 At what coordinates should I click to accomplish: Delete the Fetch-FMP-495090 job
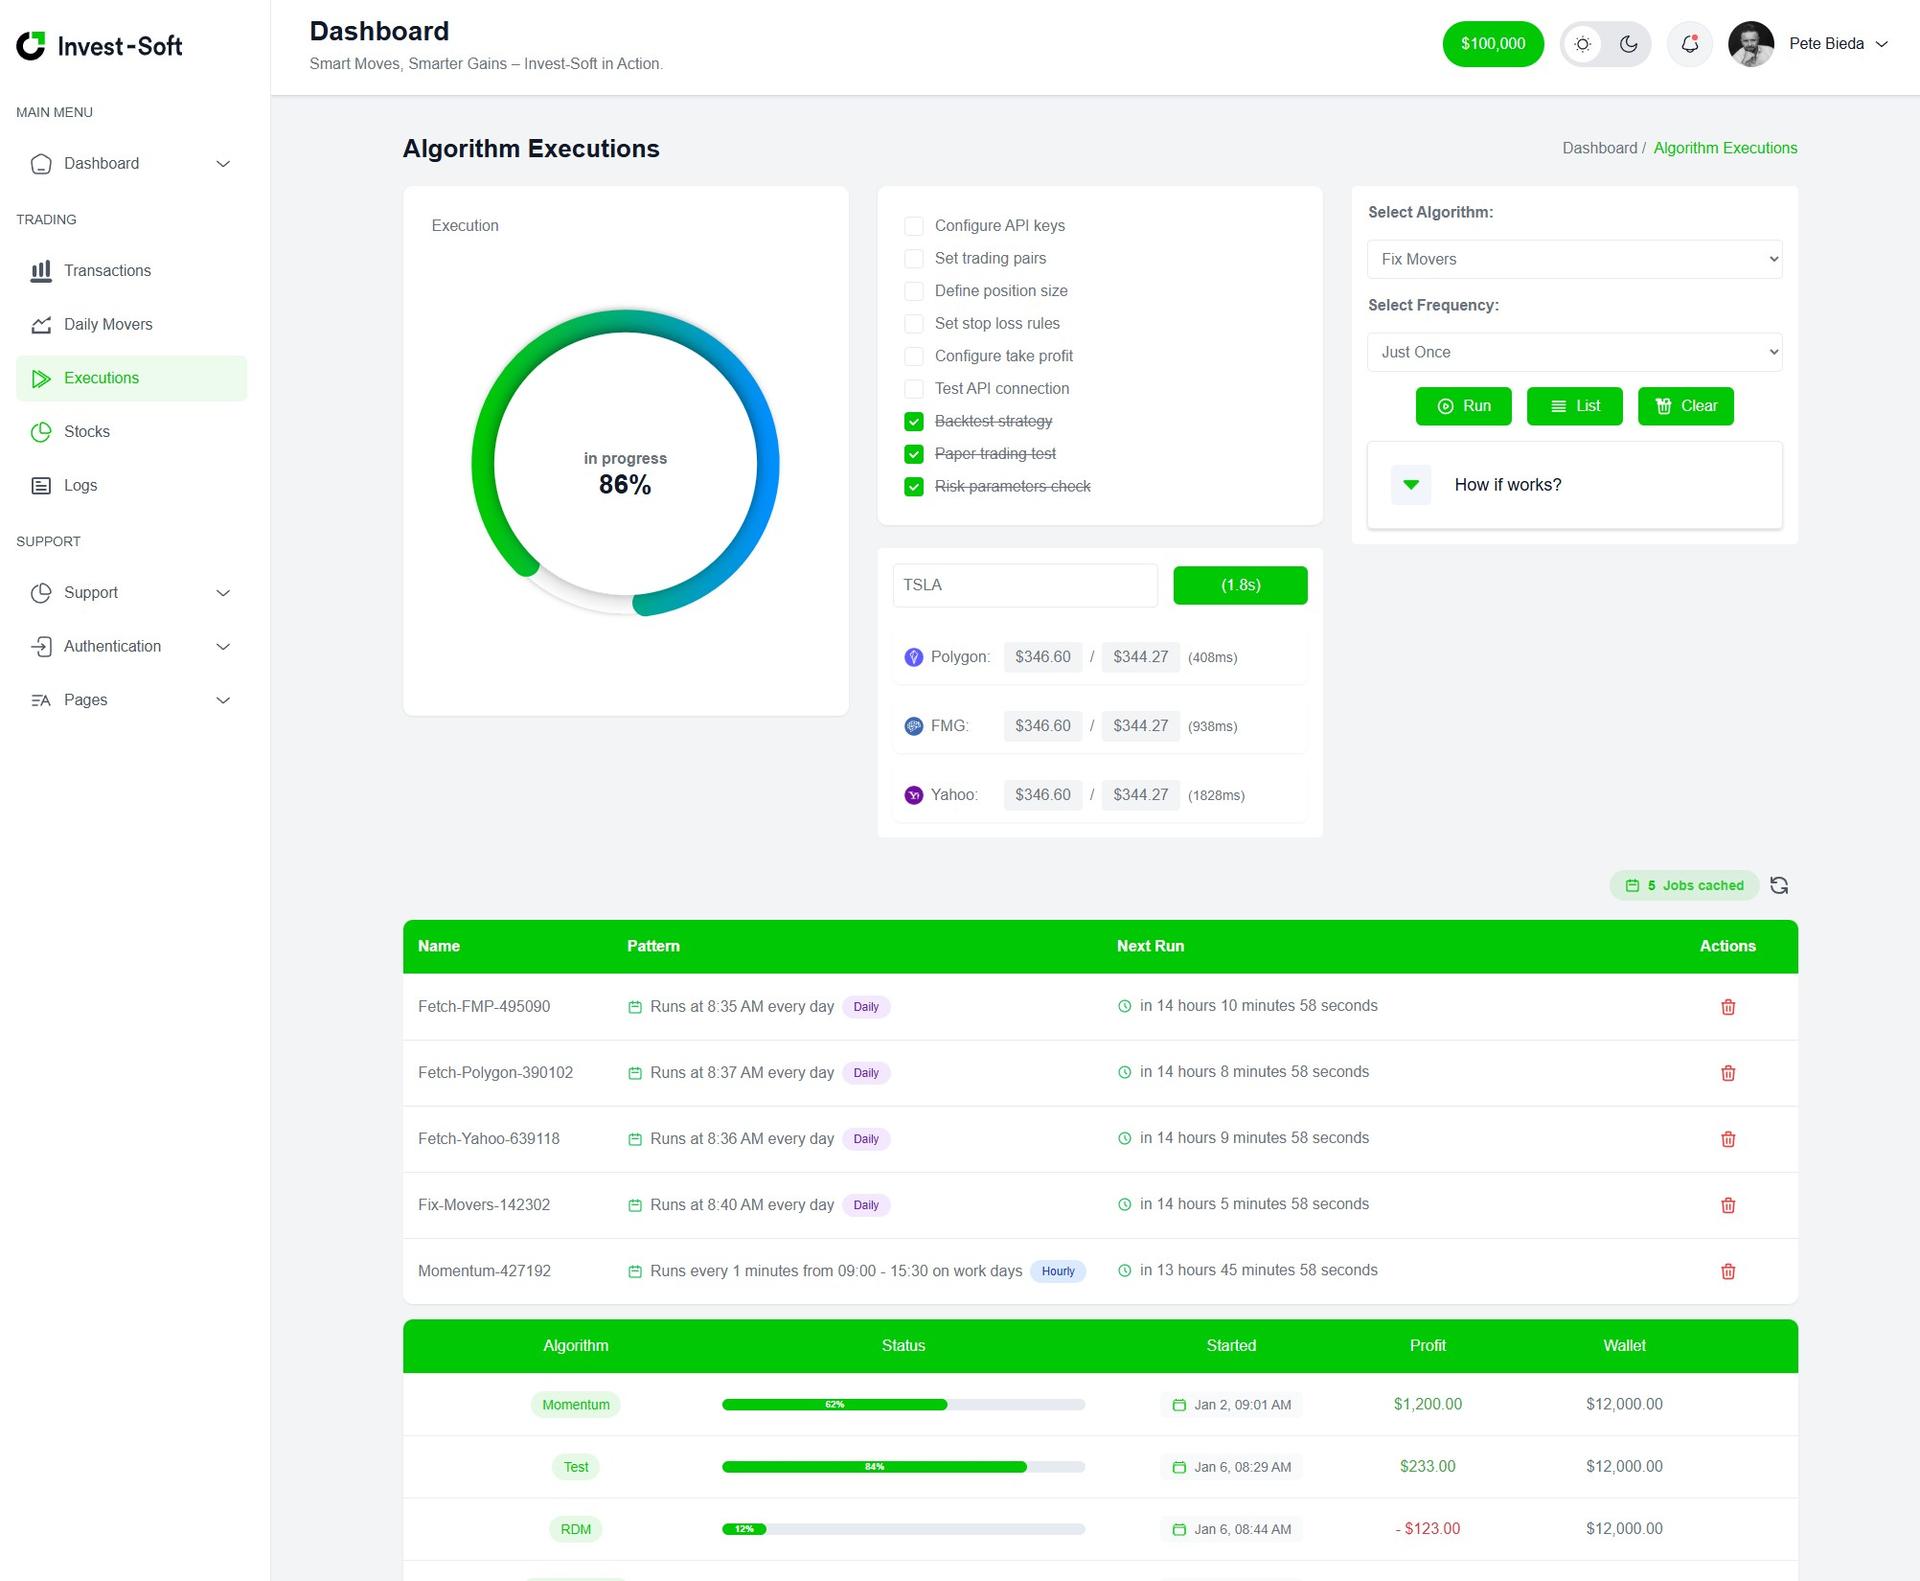click(1727, 1007)
